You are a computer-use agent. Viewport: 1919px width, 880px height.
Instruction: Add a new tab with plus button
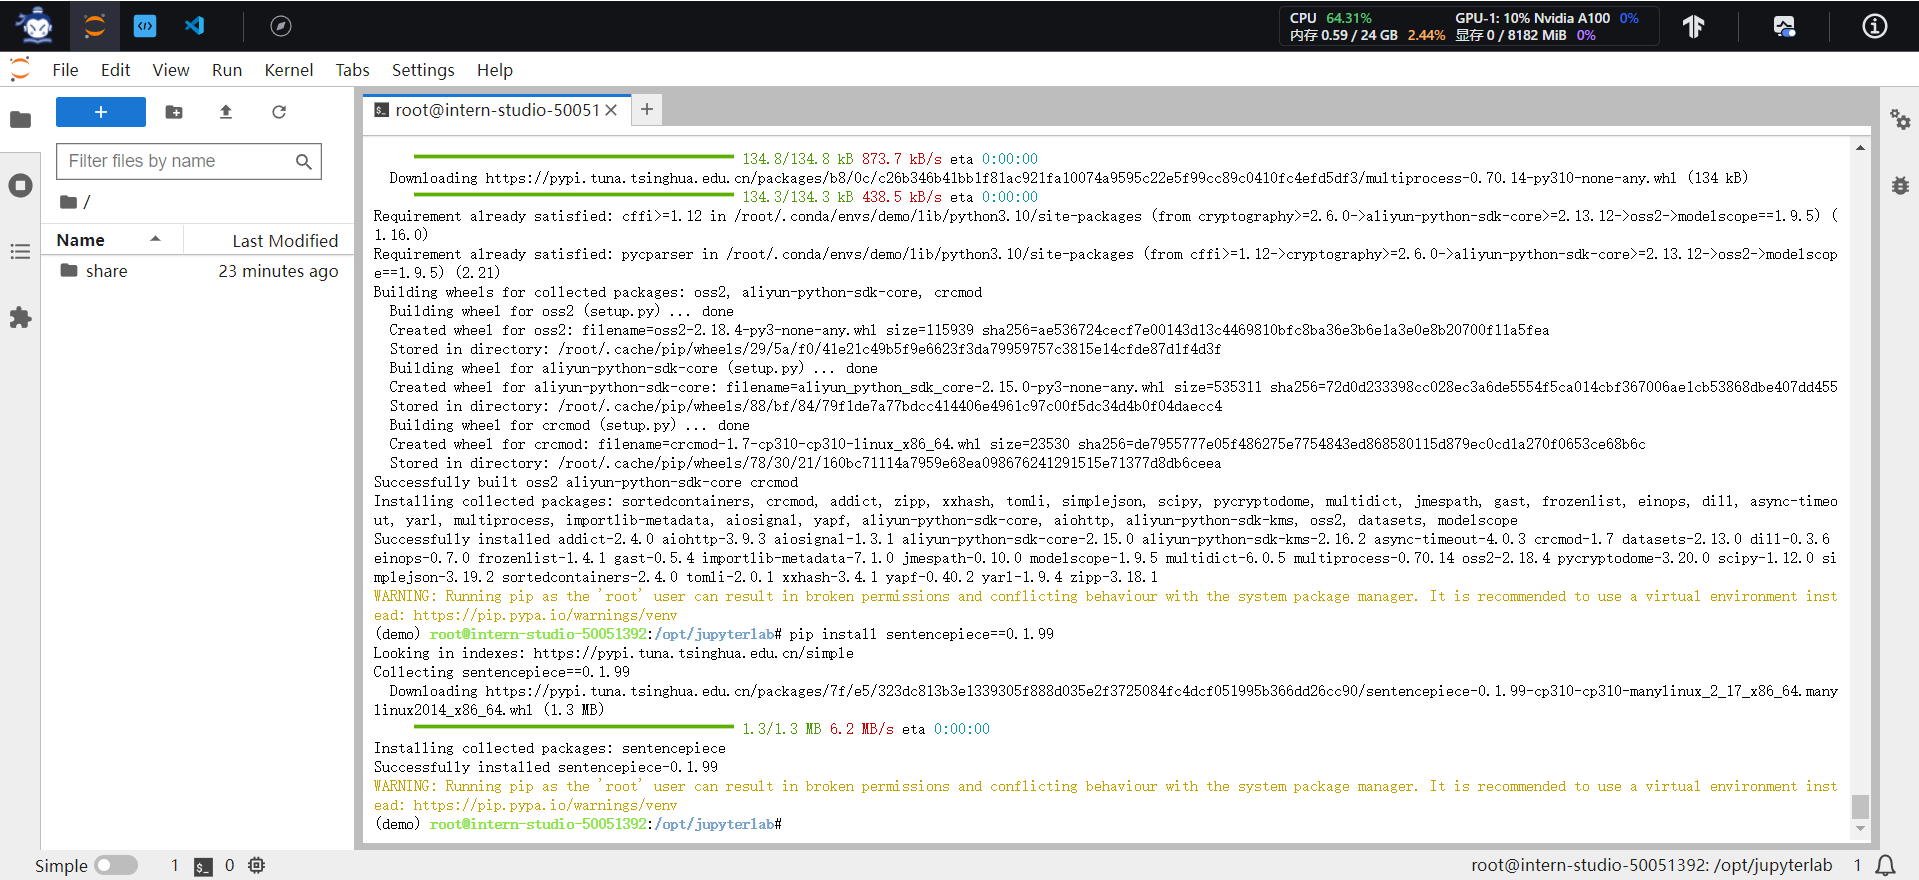(647, 110)
